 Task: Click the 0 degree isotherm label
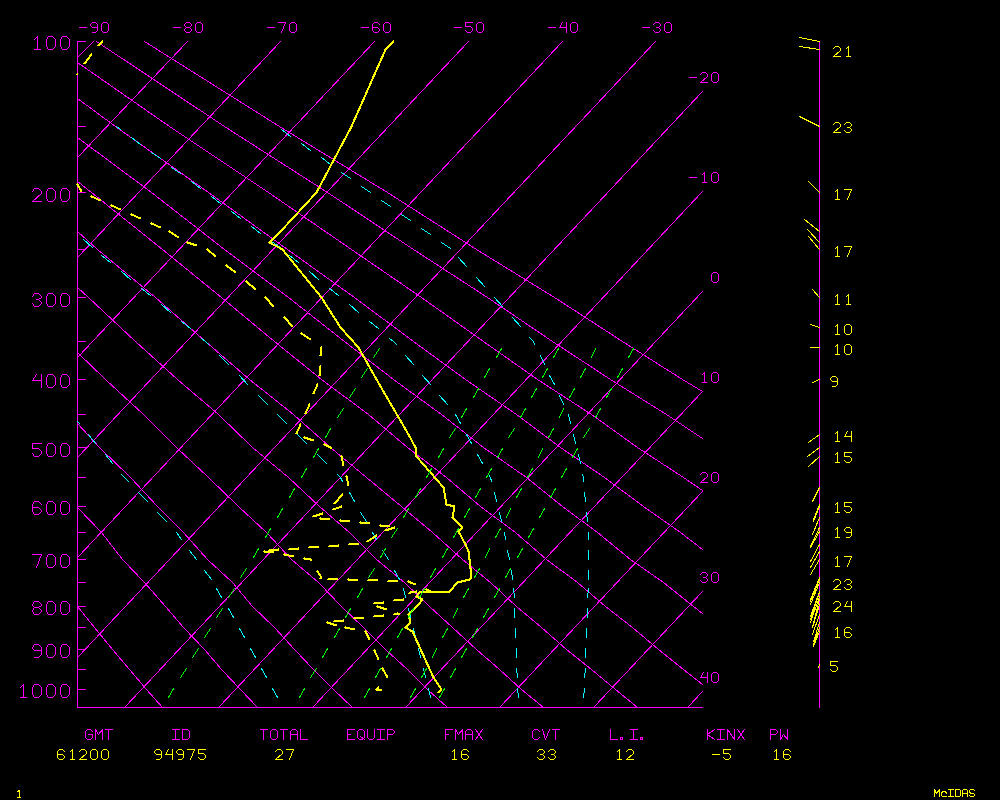point(714,278)
